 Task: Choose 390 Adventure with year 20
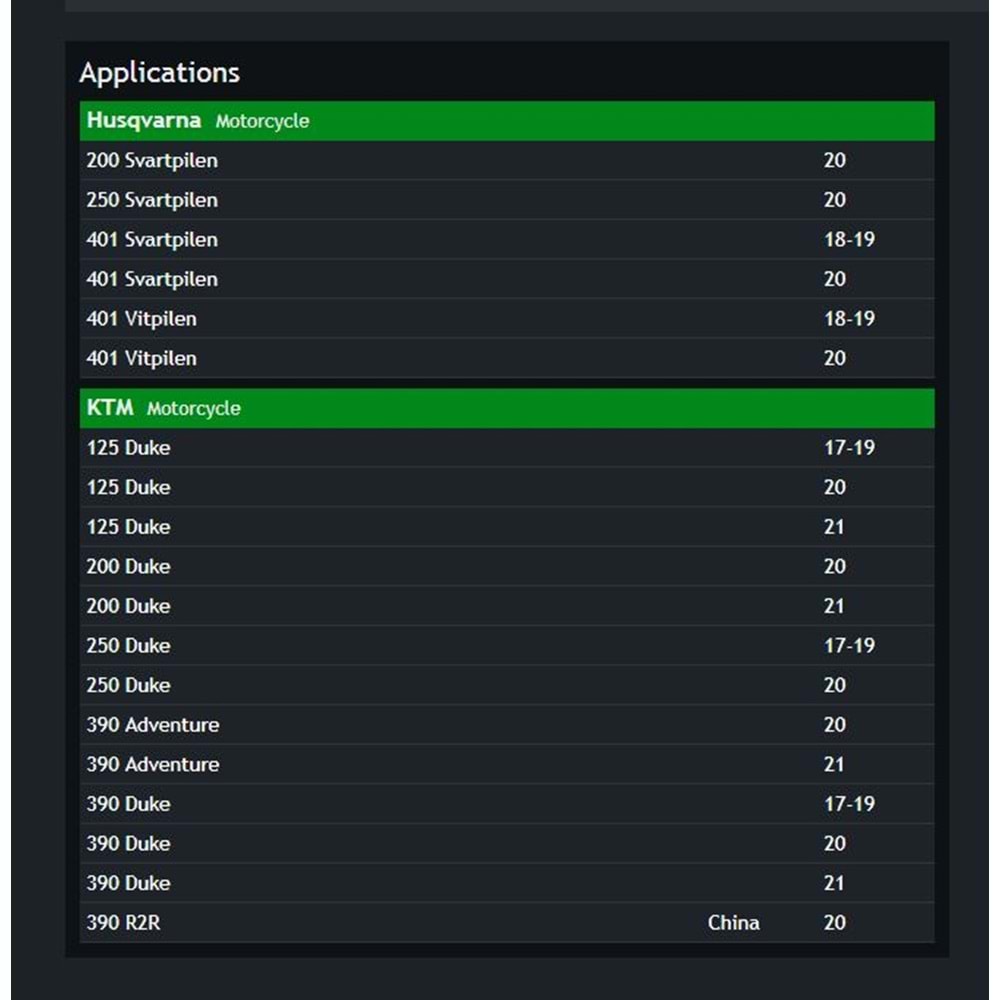[x=153, y=725]
